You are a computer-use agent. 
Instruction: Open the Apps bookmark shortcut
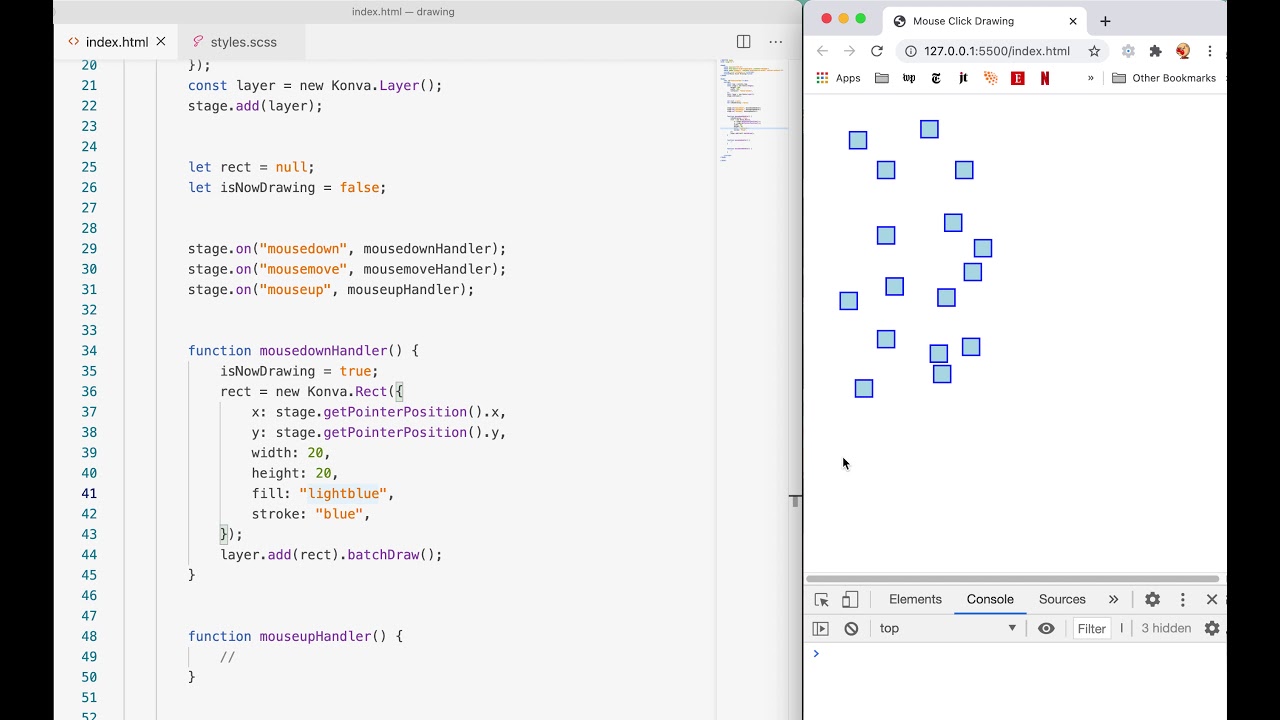coord(838,78)
